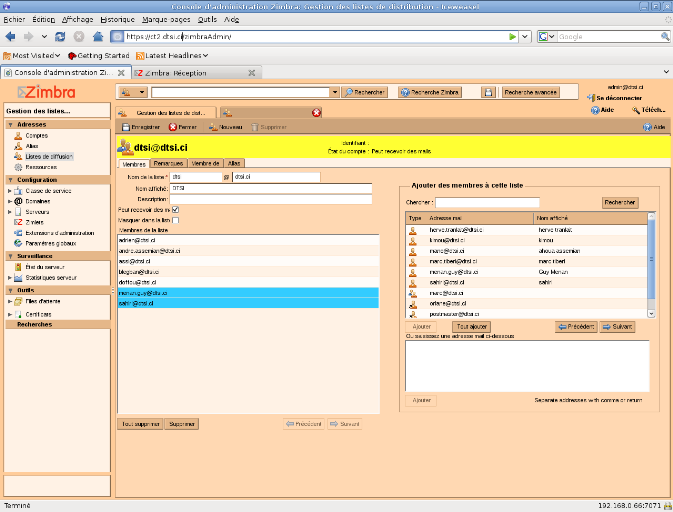
Task: Click the 'Nom affiché' input field
Action: click(270, 187)
